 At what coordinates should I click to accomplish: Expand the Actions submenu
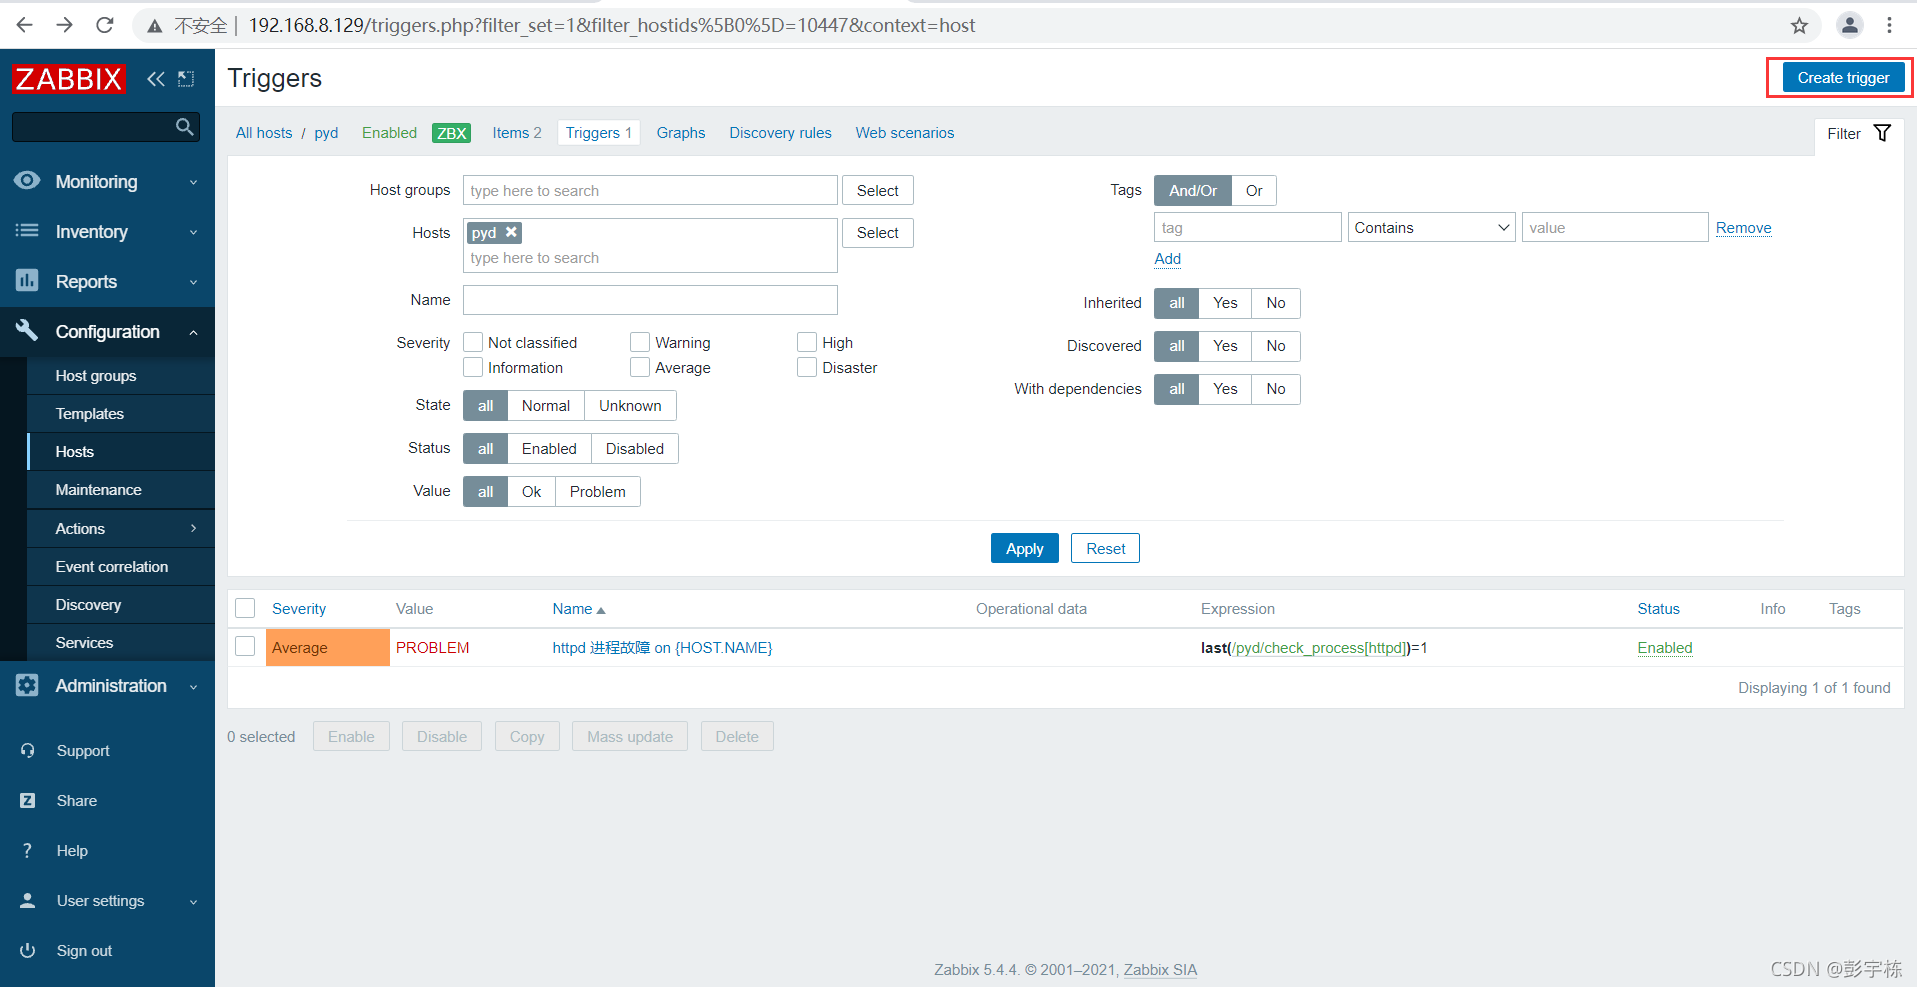pos(193,528)
